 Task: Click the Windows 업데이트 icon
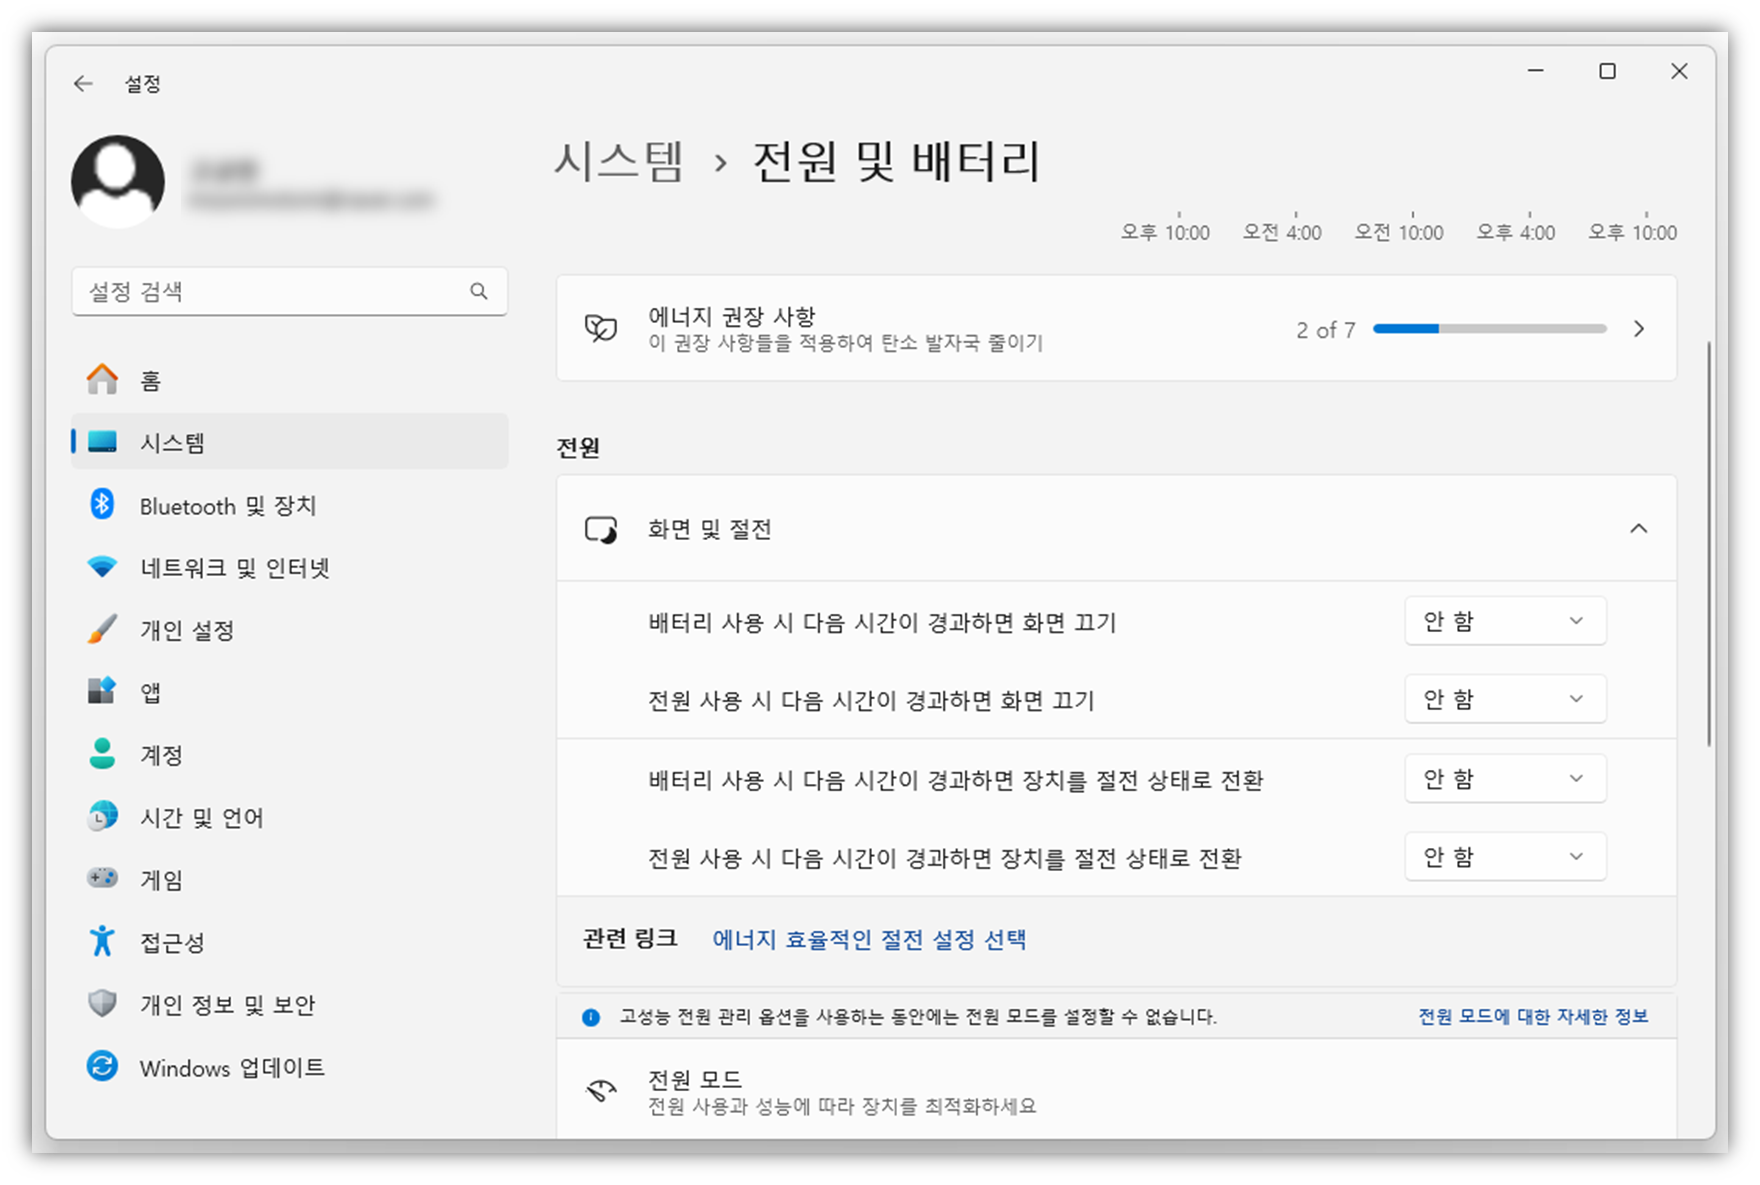click(x=101, y=1067)
